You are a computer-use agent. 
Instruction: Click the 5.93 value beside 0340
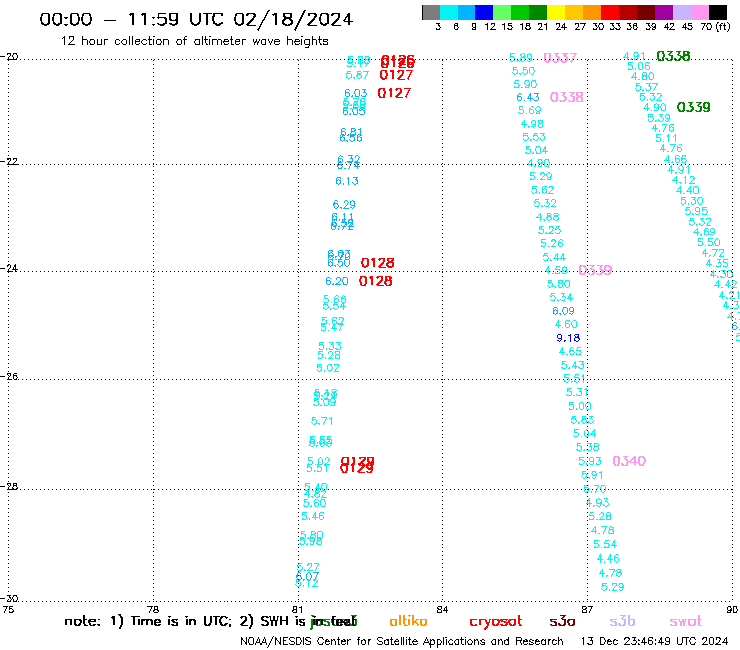pyautogui.click(x=590, y=461)
